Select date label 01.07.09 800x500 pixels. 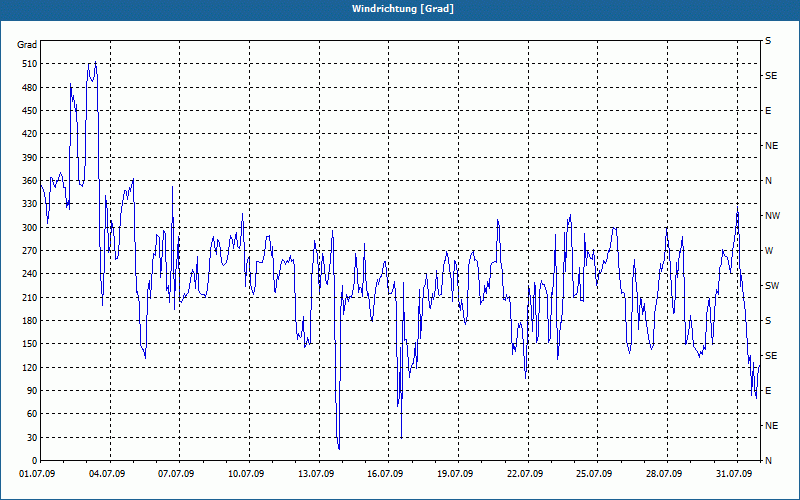click(37, 474)
